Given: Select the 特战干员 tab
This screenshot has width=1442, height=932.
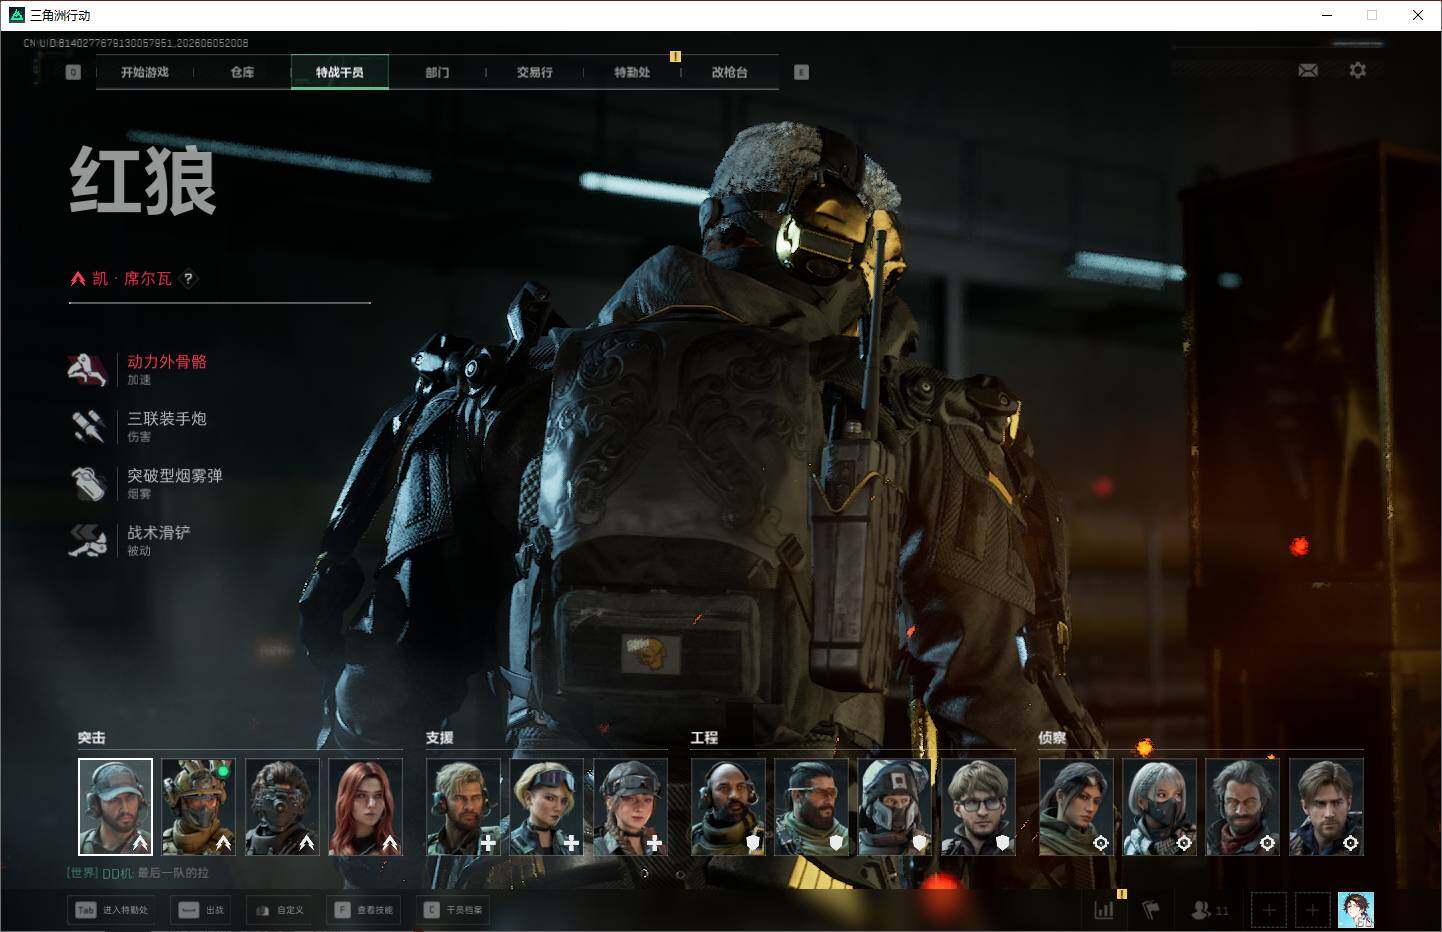Looking at the screenshot, I should coord(340,72).
